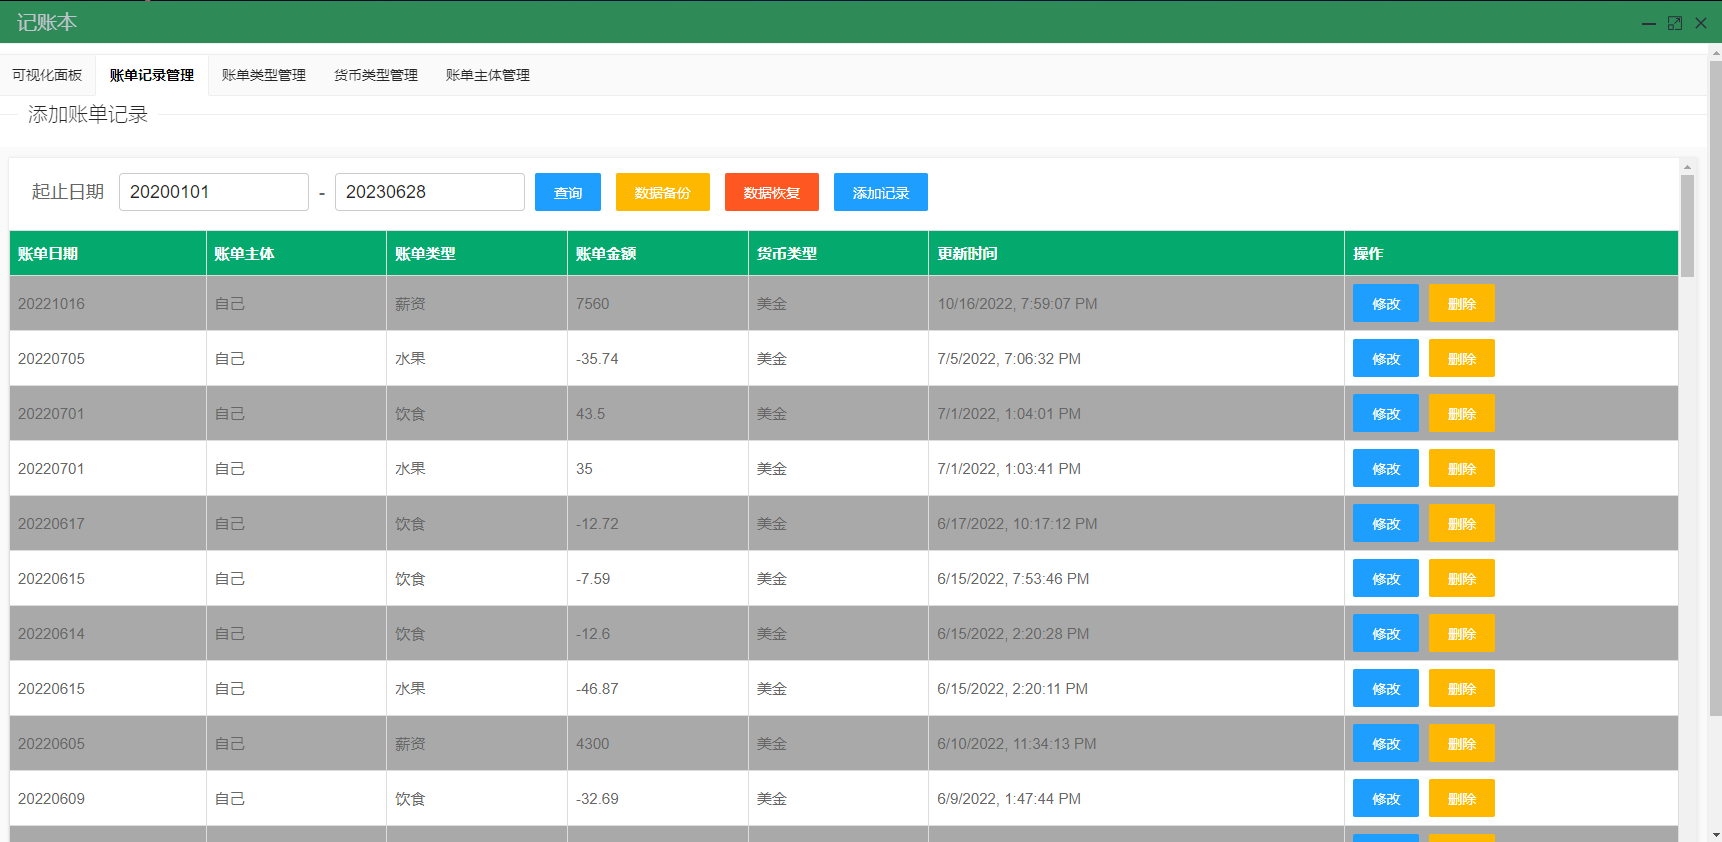
Task: Click 修改 for the 20220617 row
Action: click(x=1386, y=523)
